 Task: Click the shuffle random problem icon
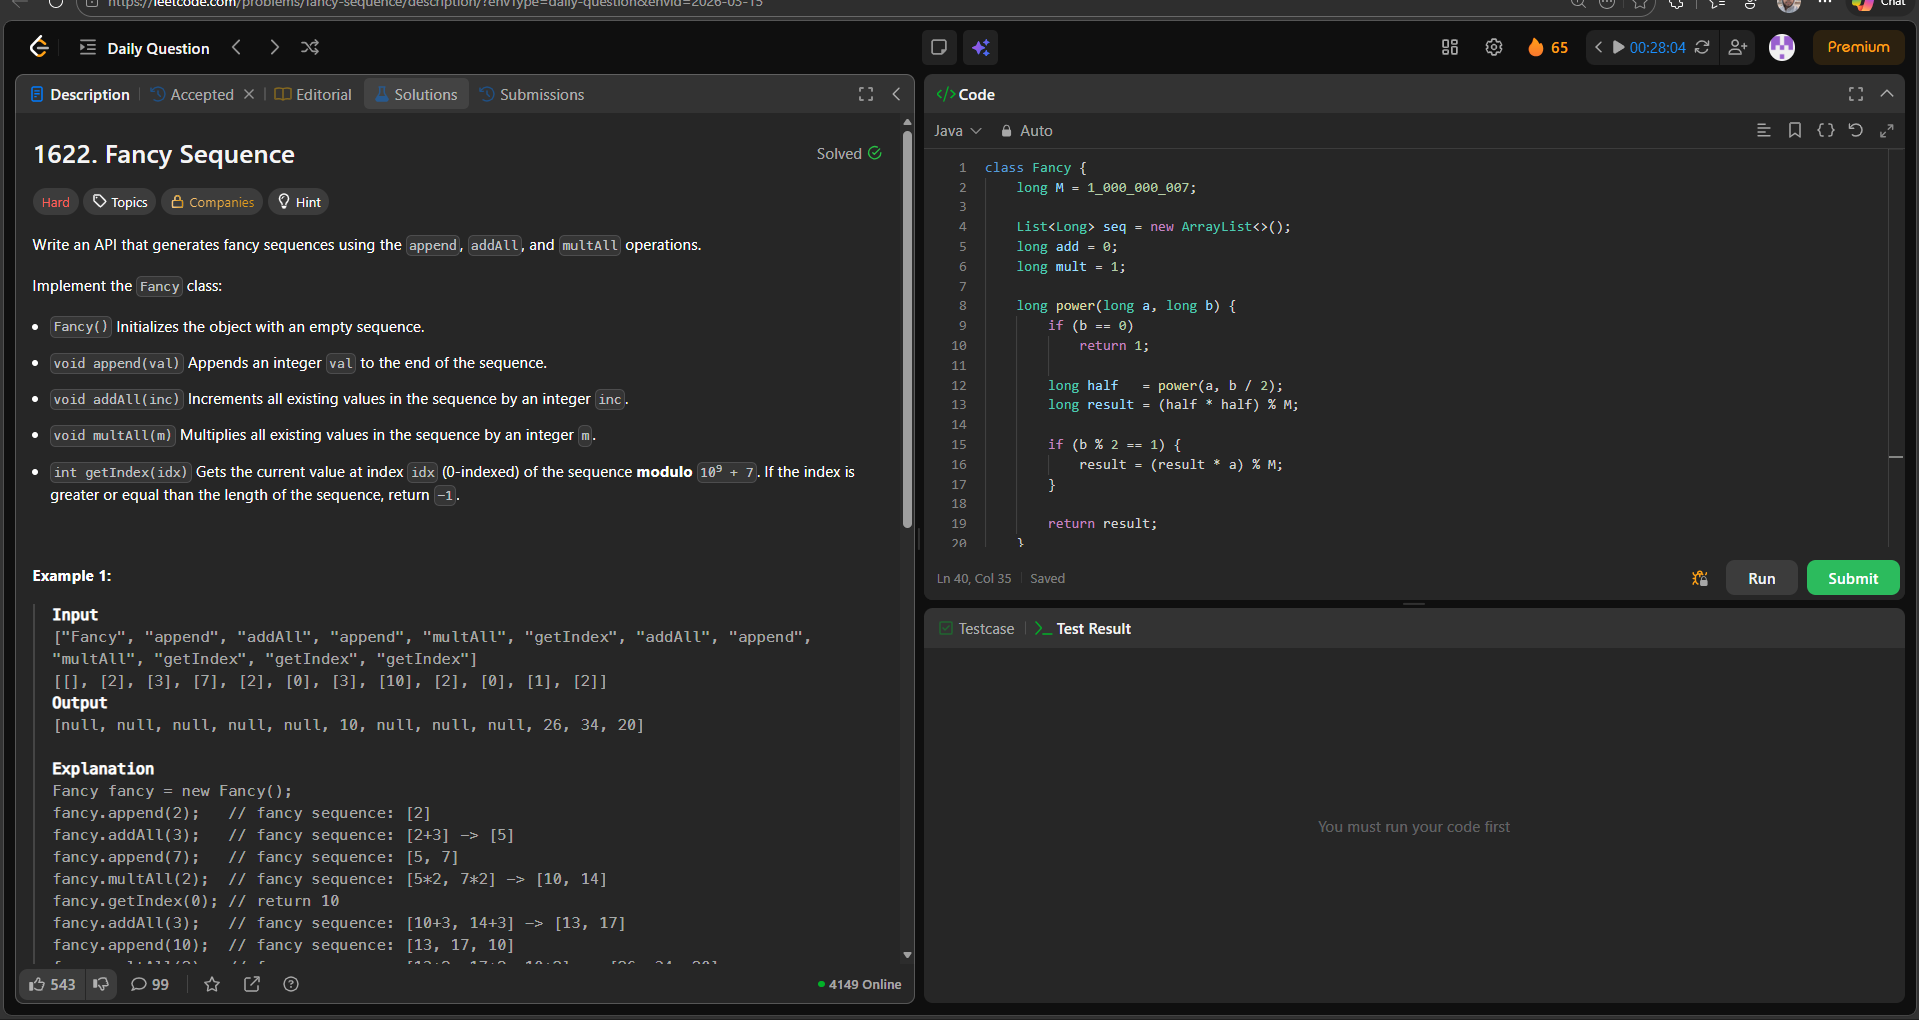[310, 47]
